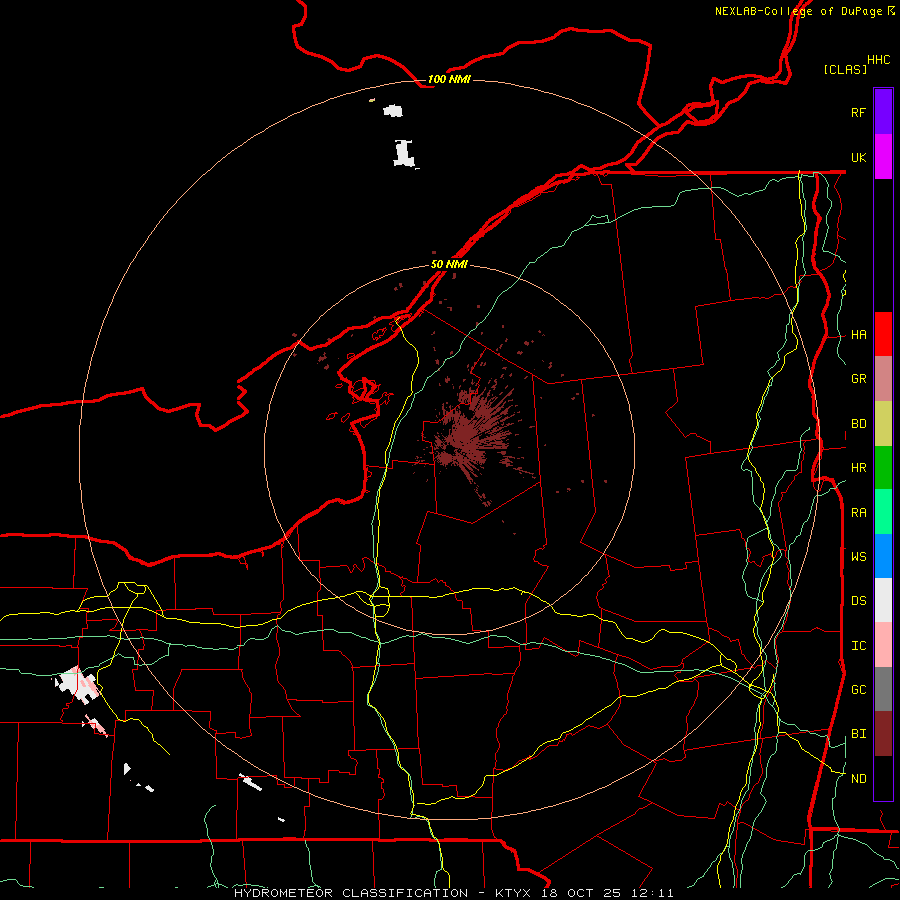Click the HA red legend swatch
Image resolution: width=900 pixels, height=900 pixels.
point(883,334)
